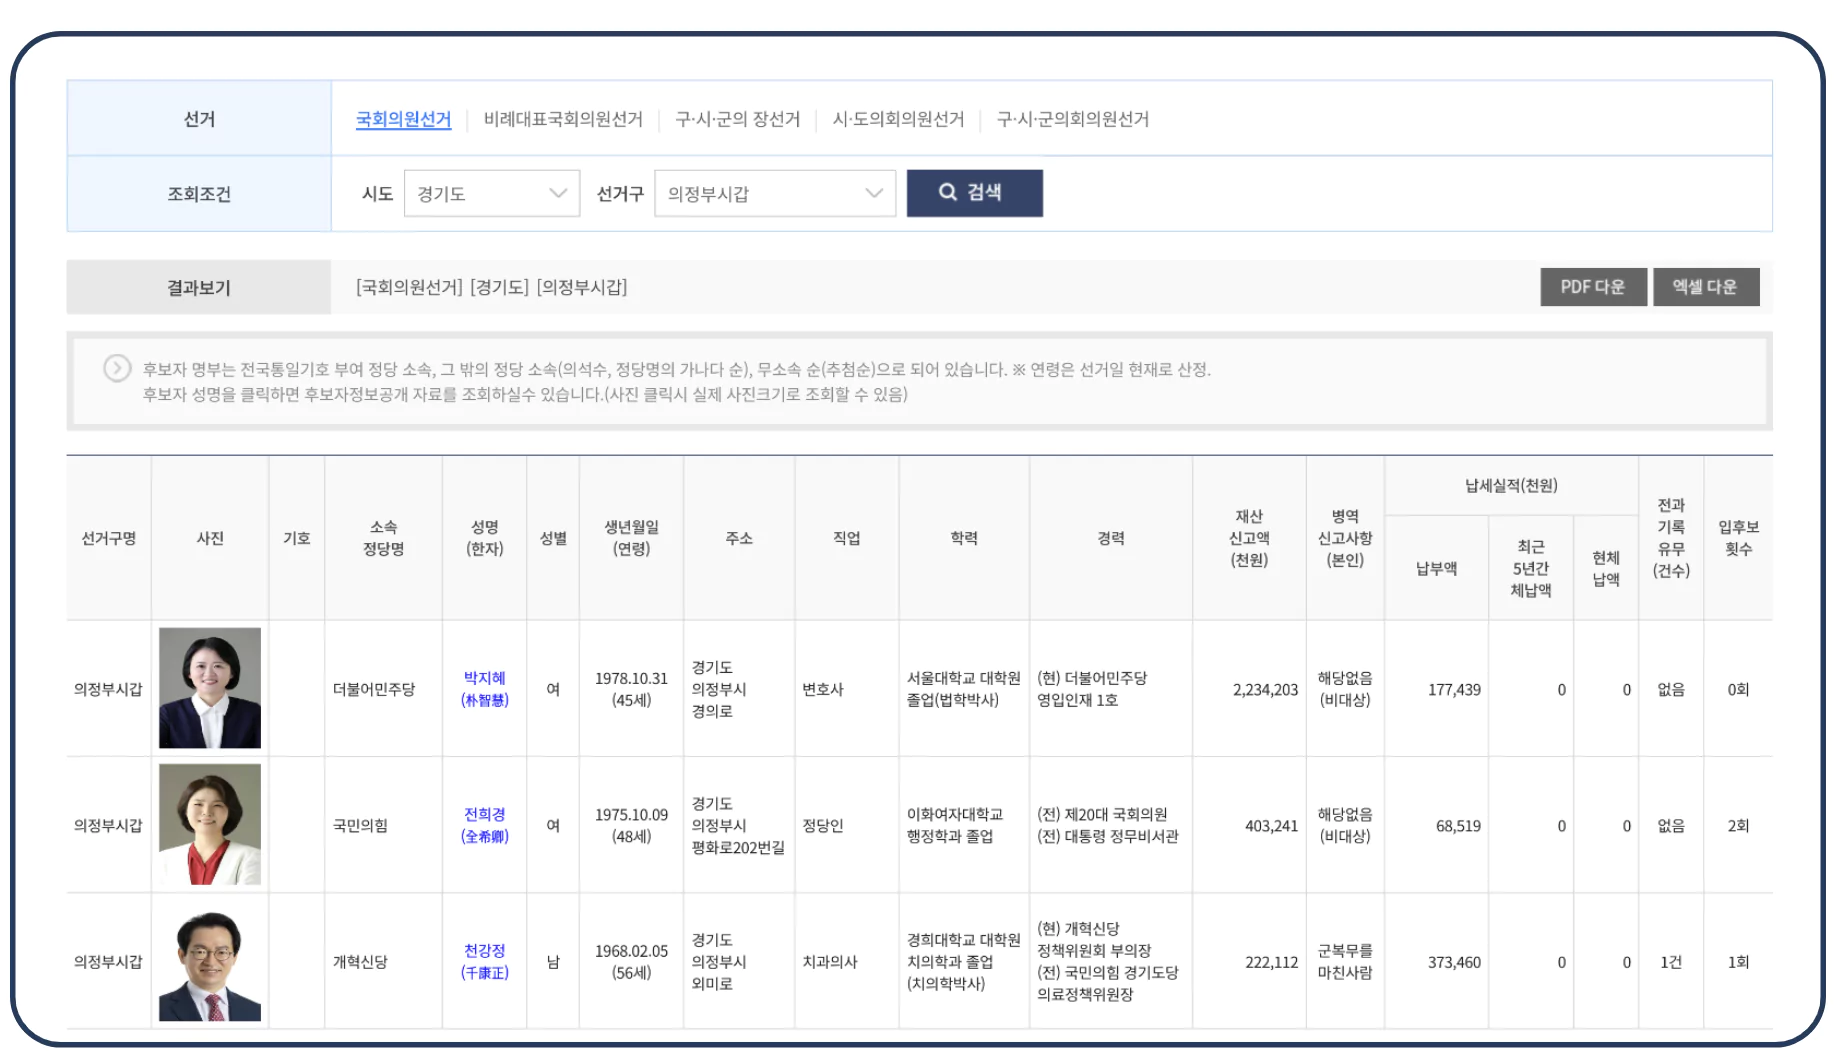This screenshot has width=1848, height=1056.
Task: Select the 국회의원선거 election tab
Action: click(x=403, y=119)
